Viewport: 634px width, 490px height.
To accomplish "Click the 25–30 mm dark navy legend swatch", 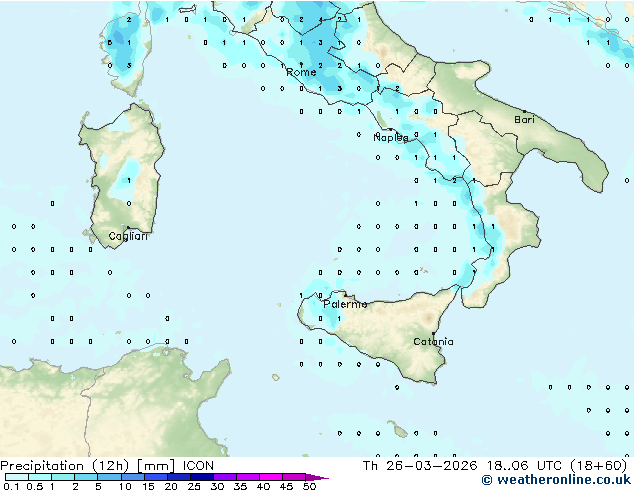I will click(202, 477).
